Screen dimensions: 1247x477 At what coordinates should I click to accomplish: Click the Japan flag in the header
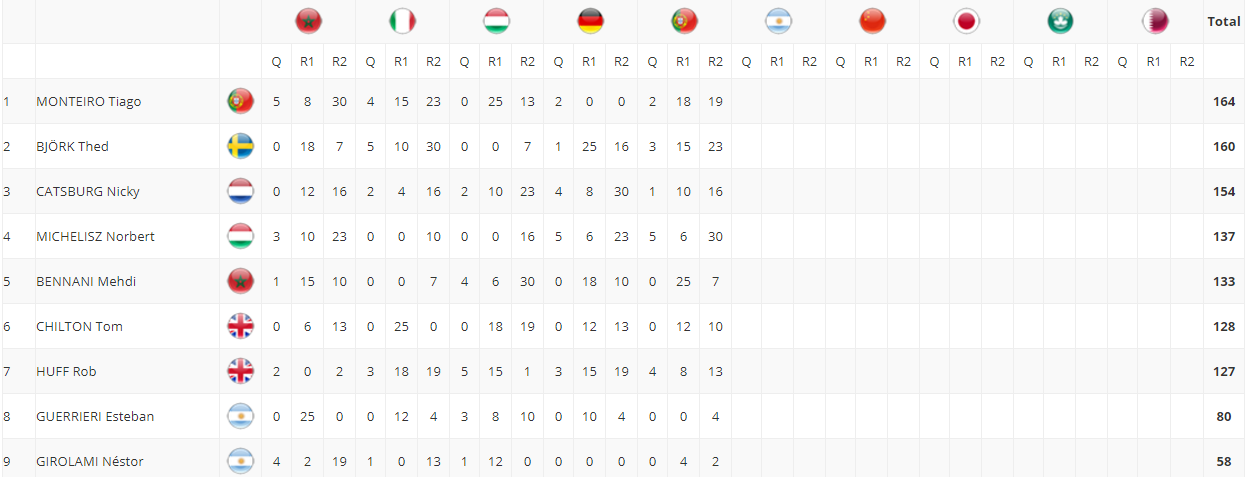[x=966, y=21]
